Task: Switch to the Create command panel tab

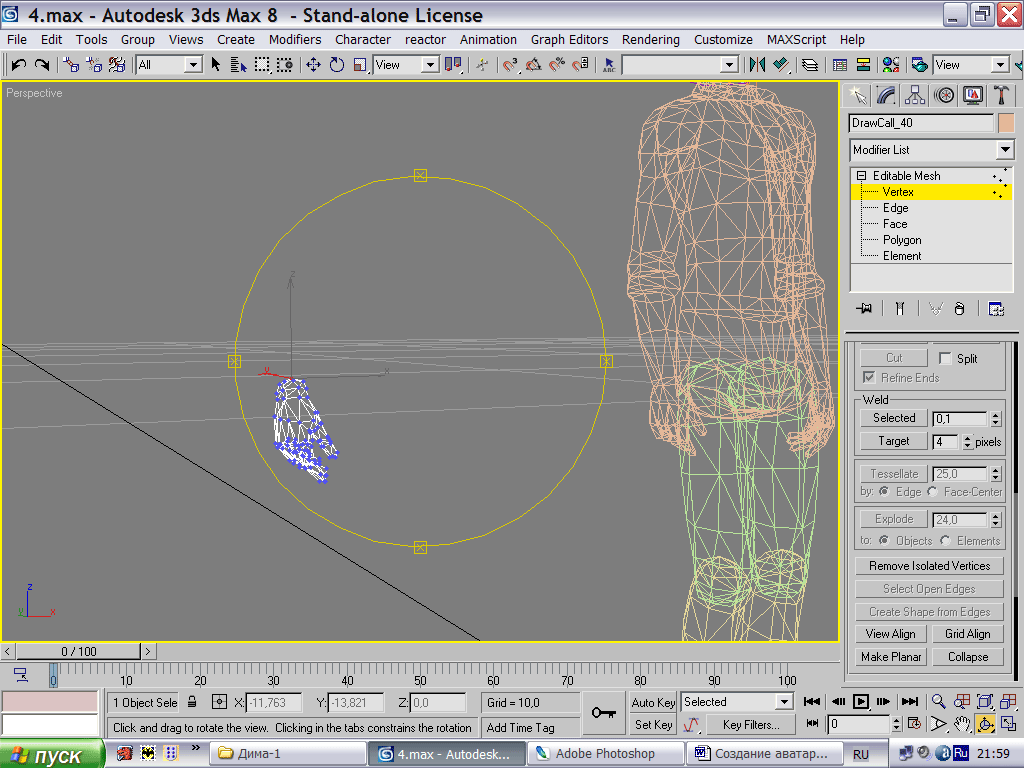Action: coord(857,96)
